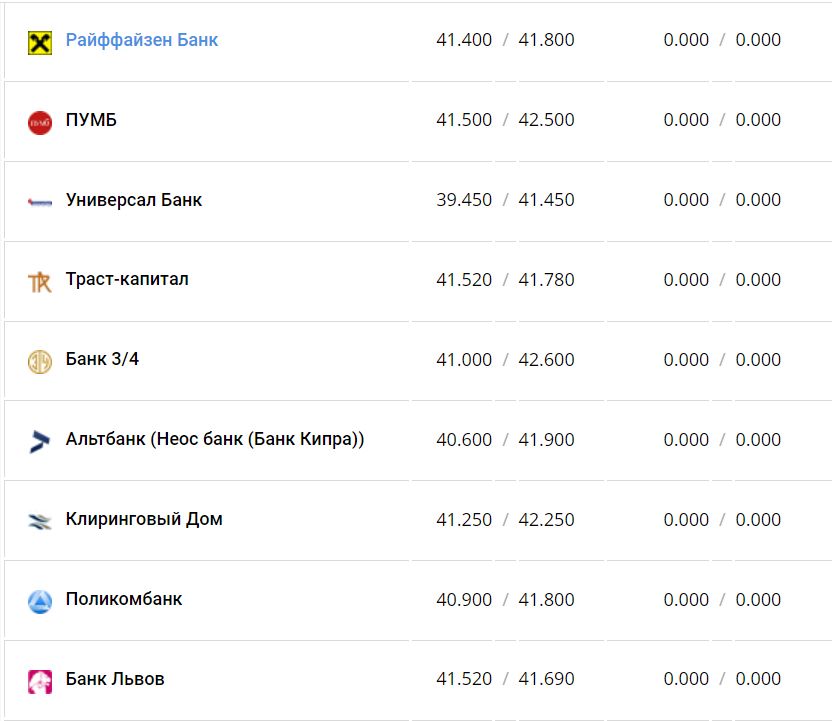Open Альтбанк (Неос банк) entry

pyautogui.click(x=215, y=439)
